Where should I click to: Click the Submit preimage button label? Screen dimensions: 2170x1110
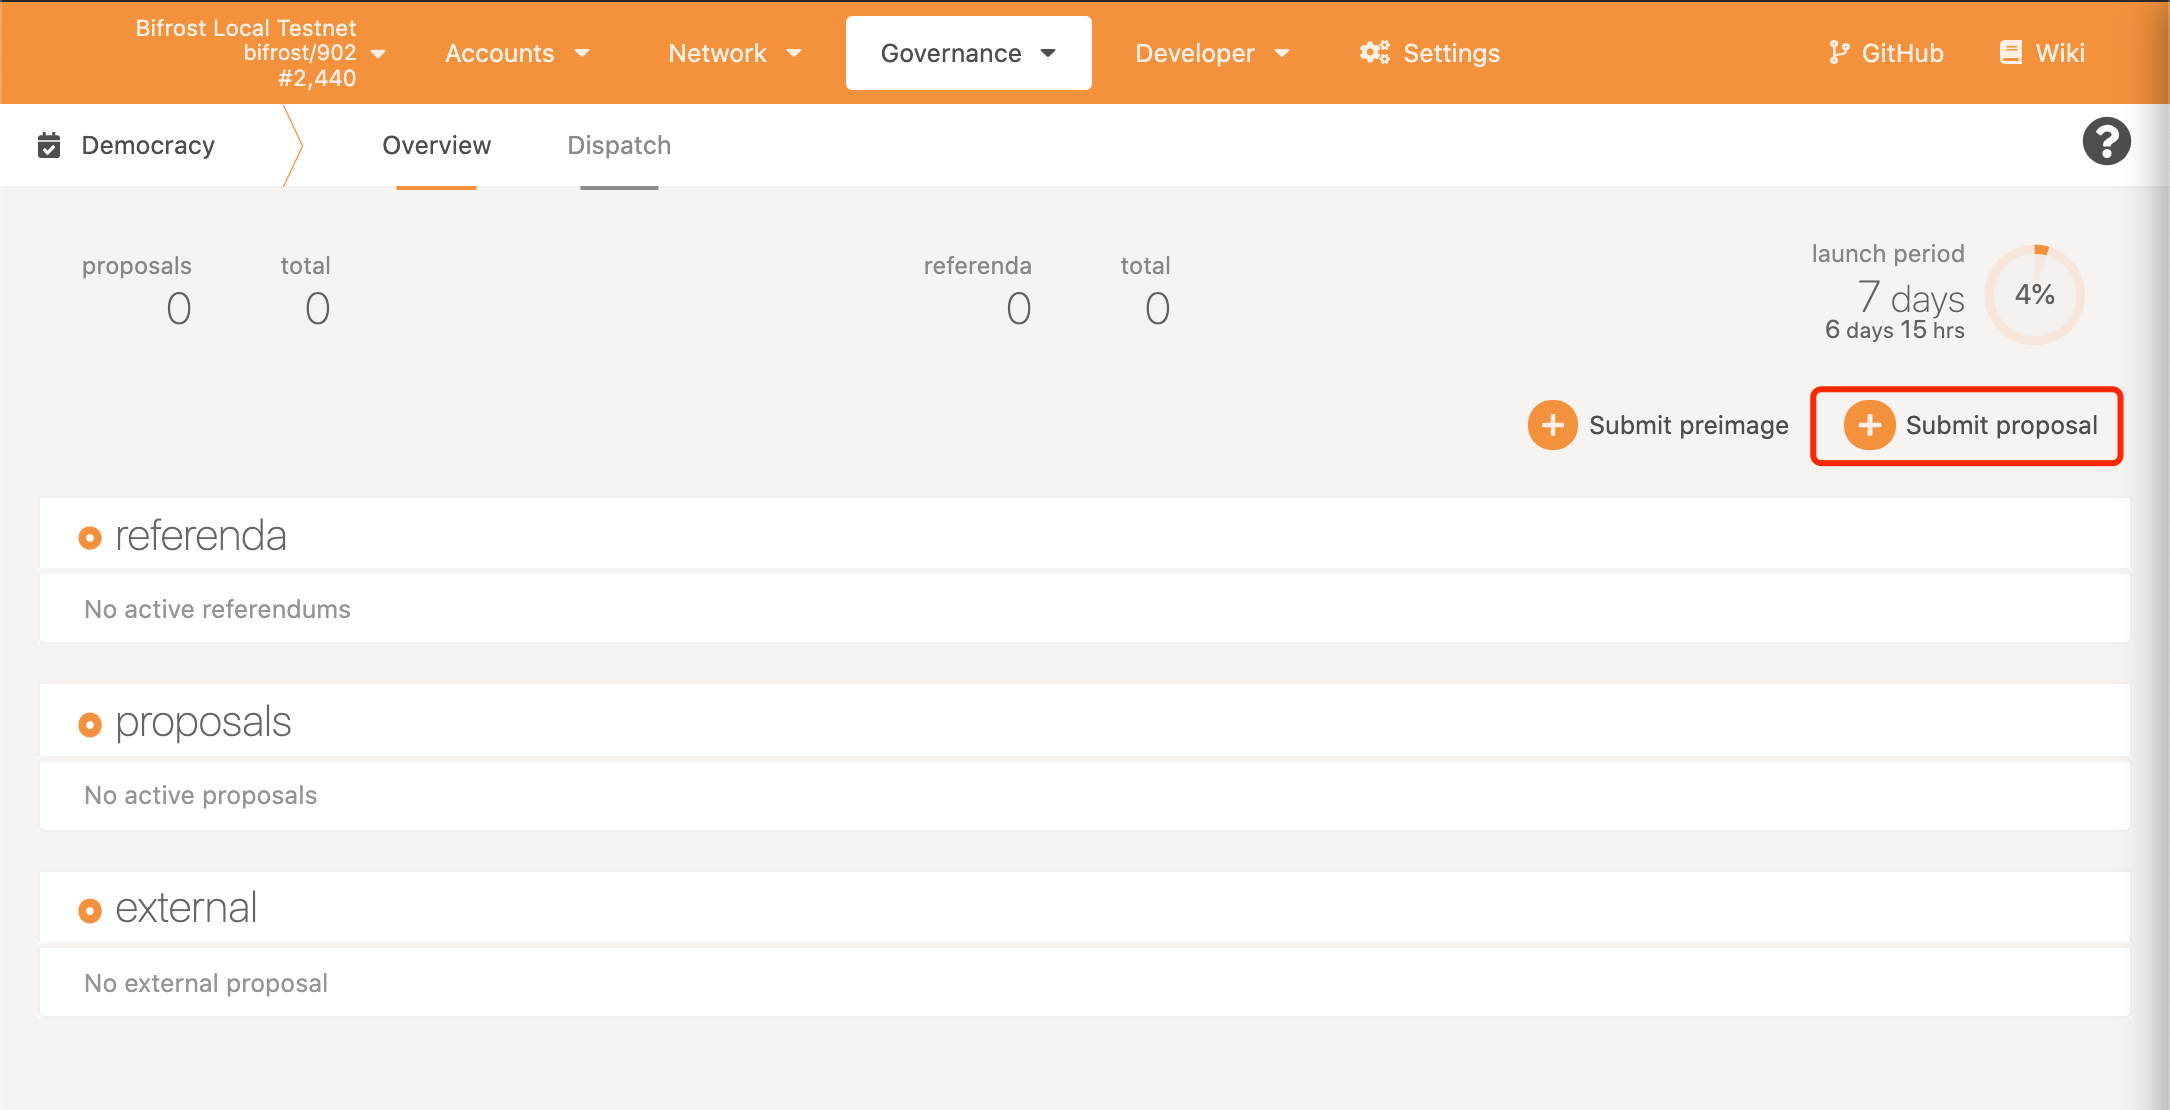click(1688, 425)
